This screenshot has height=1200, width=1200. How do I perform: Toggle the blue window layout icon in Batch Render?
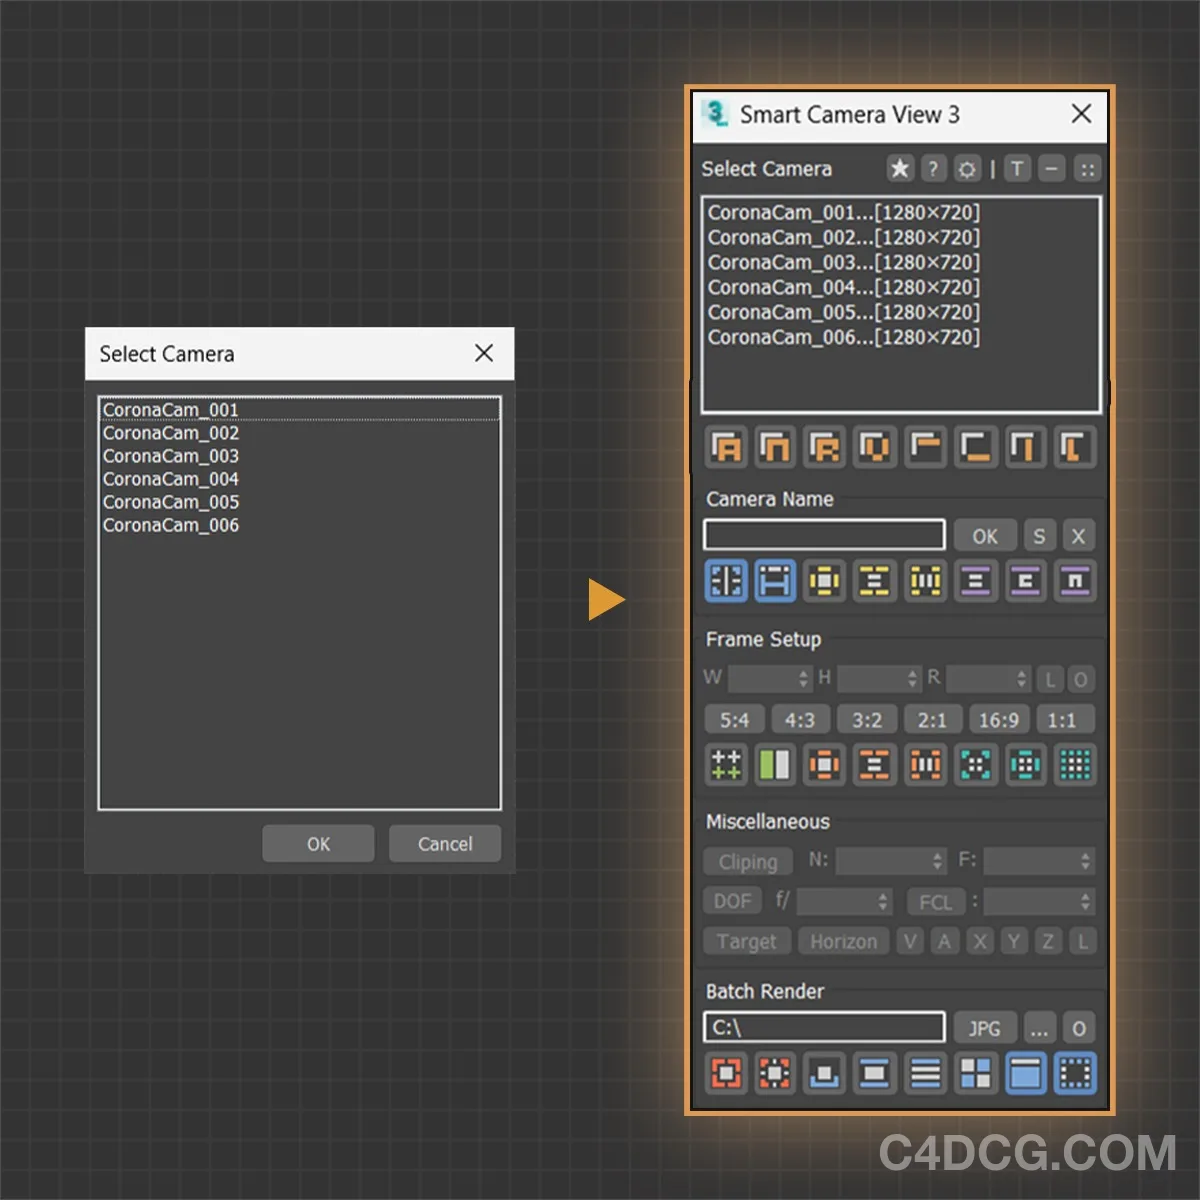coord(1025,1073)
